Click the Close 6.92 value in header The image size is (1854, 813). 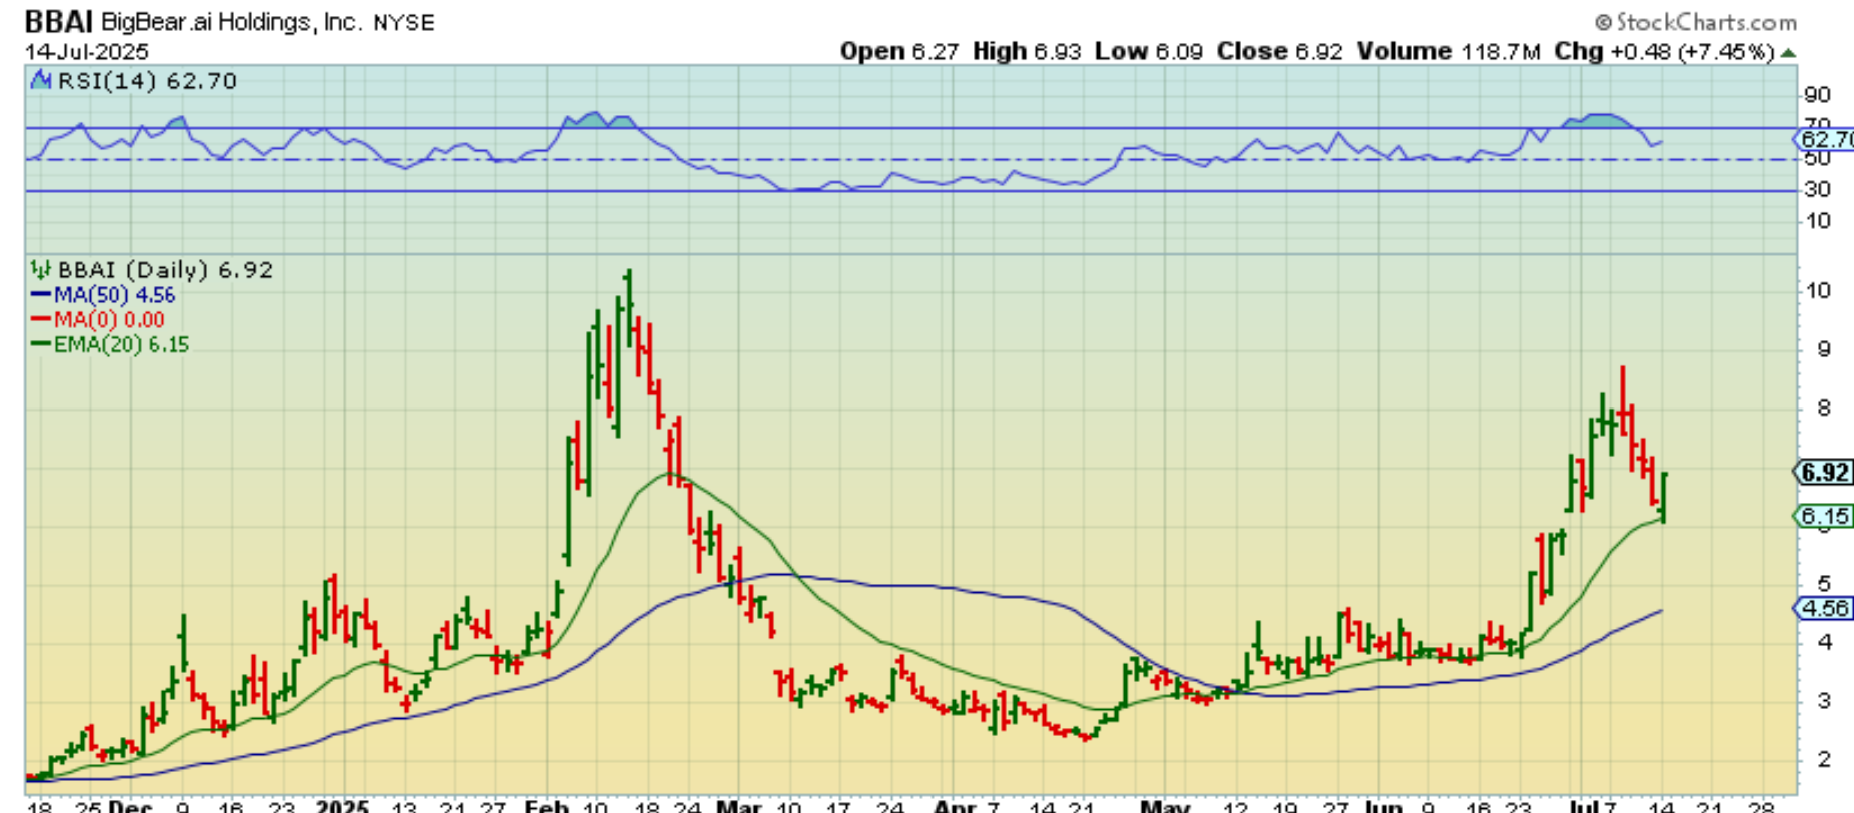pyautogui.click(x=1279, y=51)
